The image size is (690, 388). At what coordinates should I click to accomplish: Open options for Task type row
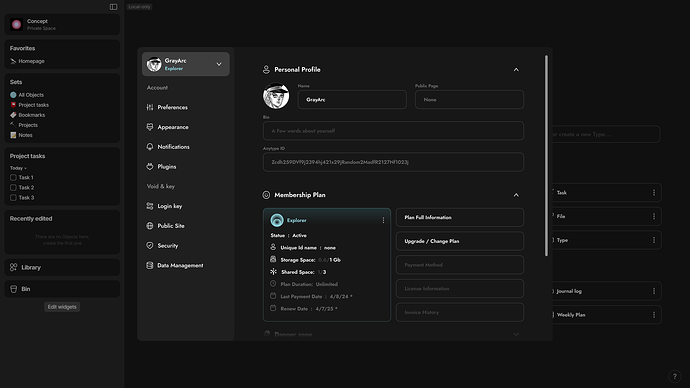654,193
